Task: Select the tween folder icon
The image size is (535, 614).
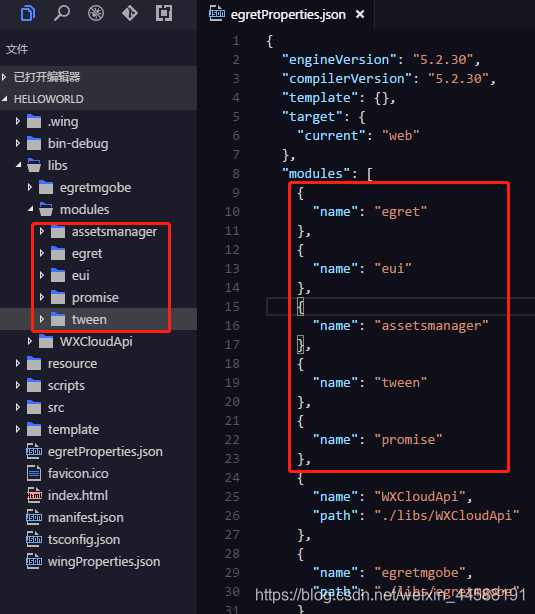Action: pyautogui.click(x=58, y=319)
